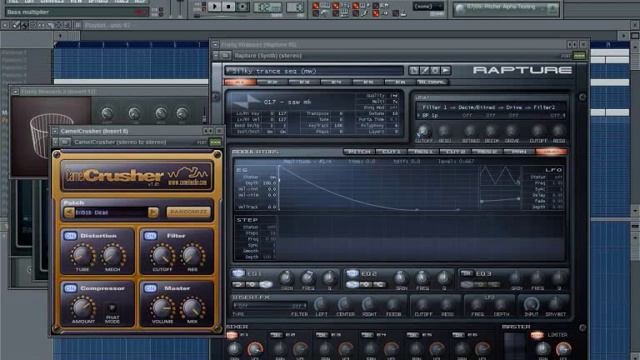The image size is (640, 360).
Task: Click the CamelCrusher patch name display
Action: (x=111, y=212)
